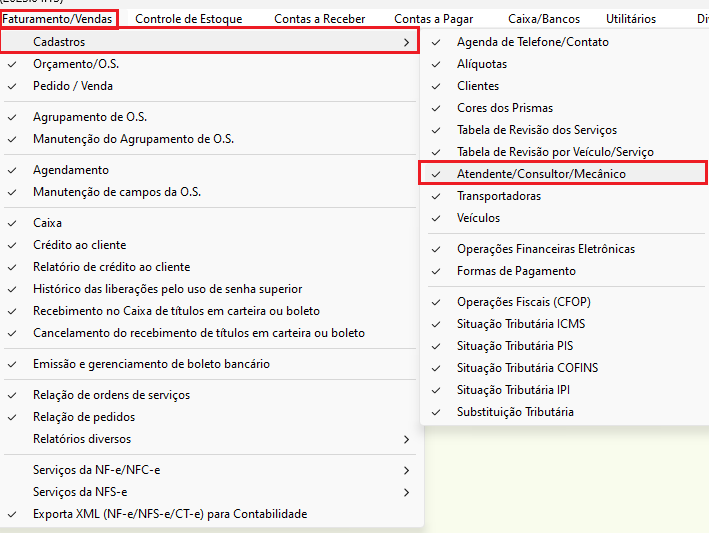709x533 pixels.
Task: Click the checkmark beside Veículos
Action: point(435,218)
